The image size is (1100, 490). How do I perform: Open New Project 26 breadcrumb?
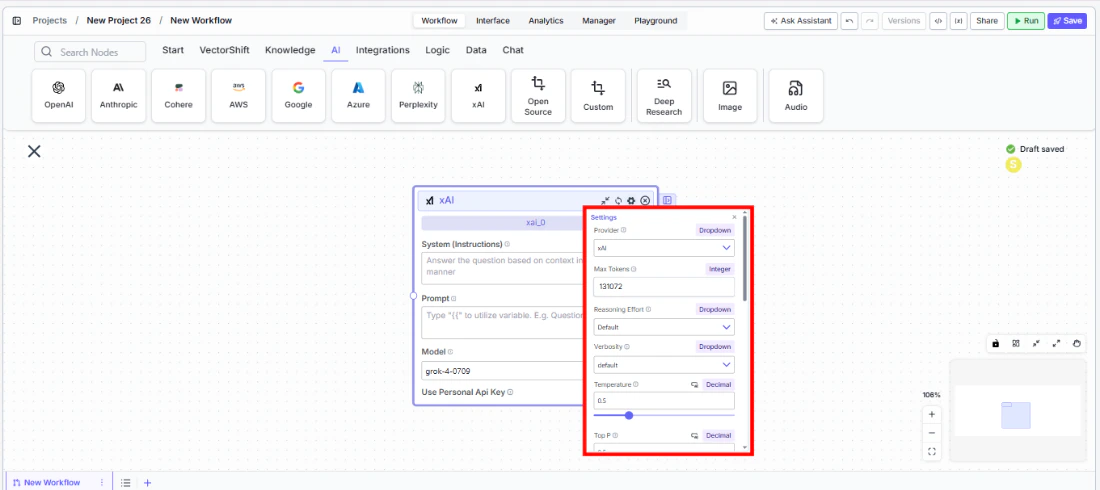click(119, 20)
